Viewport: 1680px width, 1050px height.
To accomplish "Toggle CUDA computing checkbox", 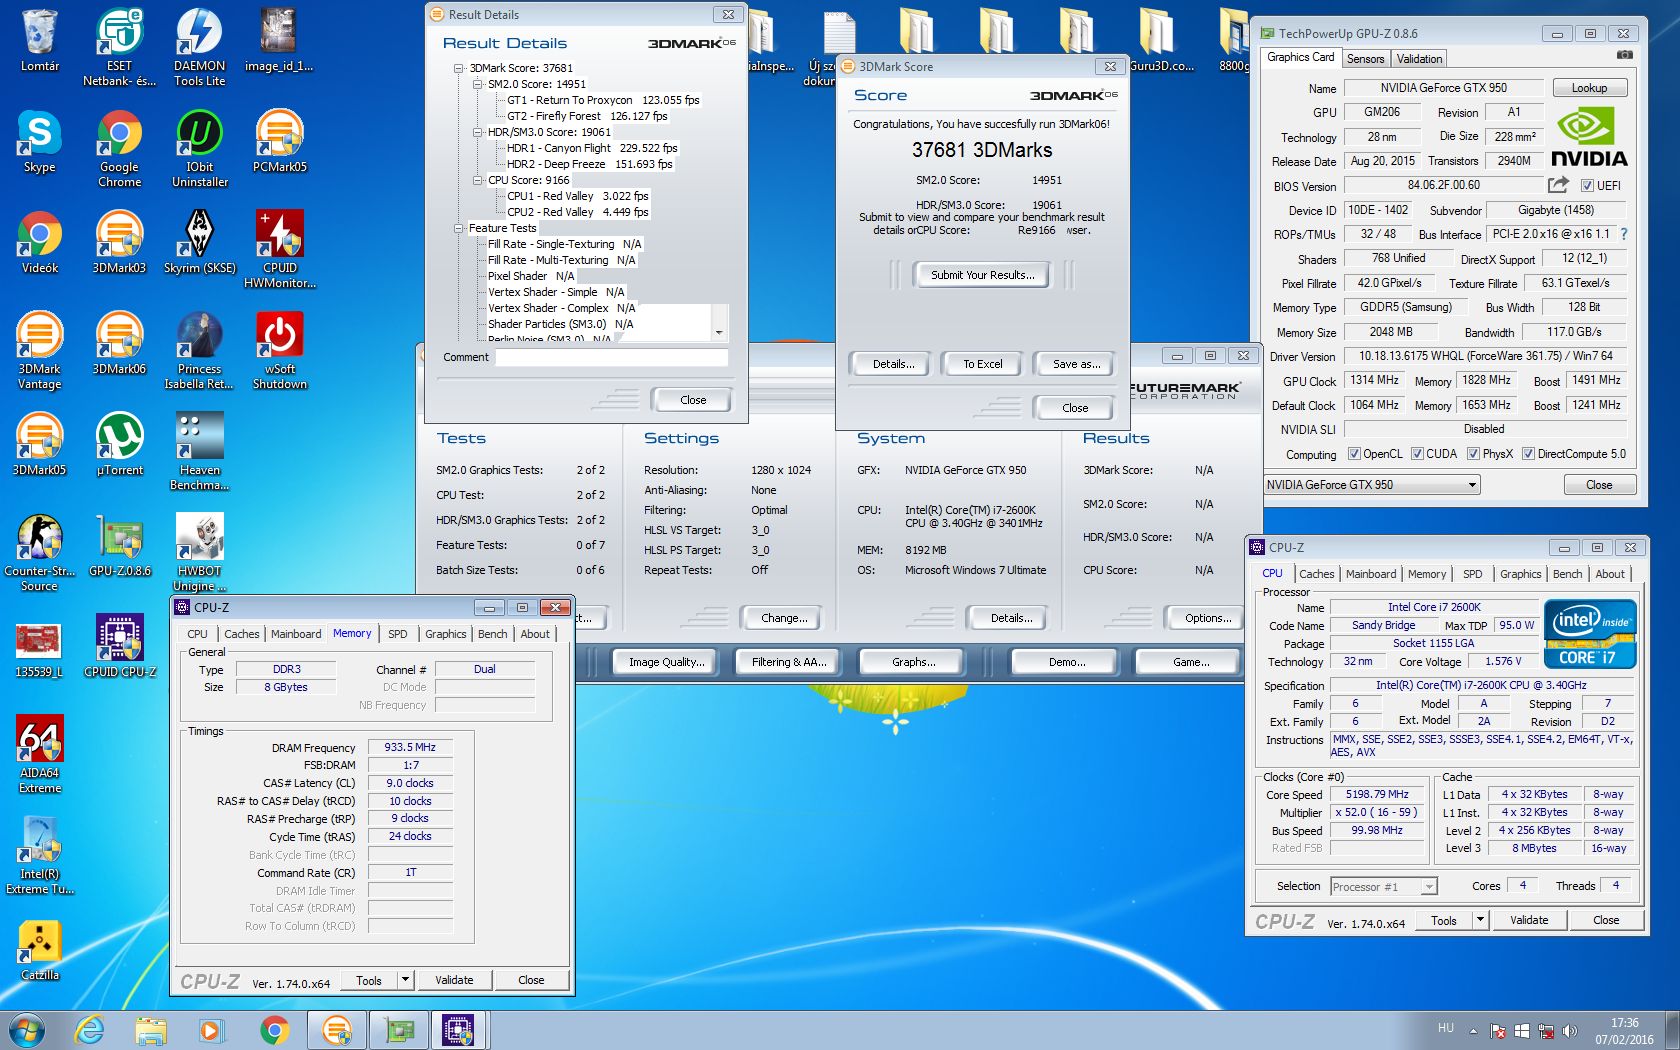I will click(x=1417, y=454).
